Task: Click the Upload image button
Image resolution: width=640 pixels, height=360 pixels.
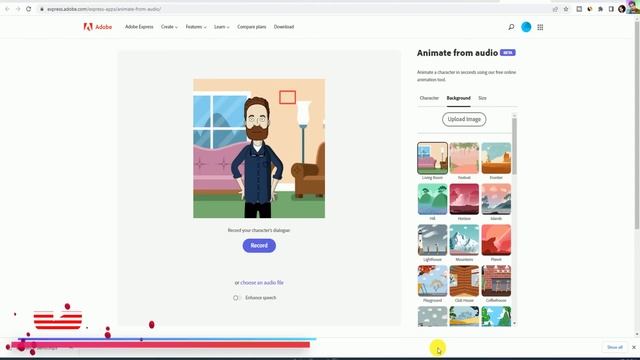Action: click(464, 119)
